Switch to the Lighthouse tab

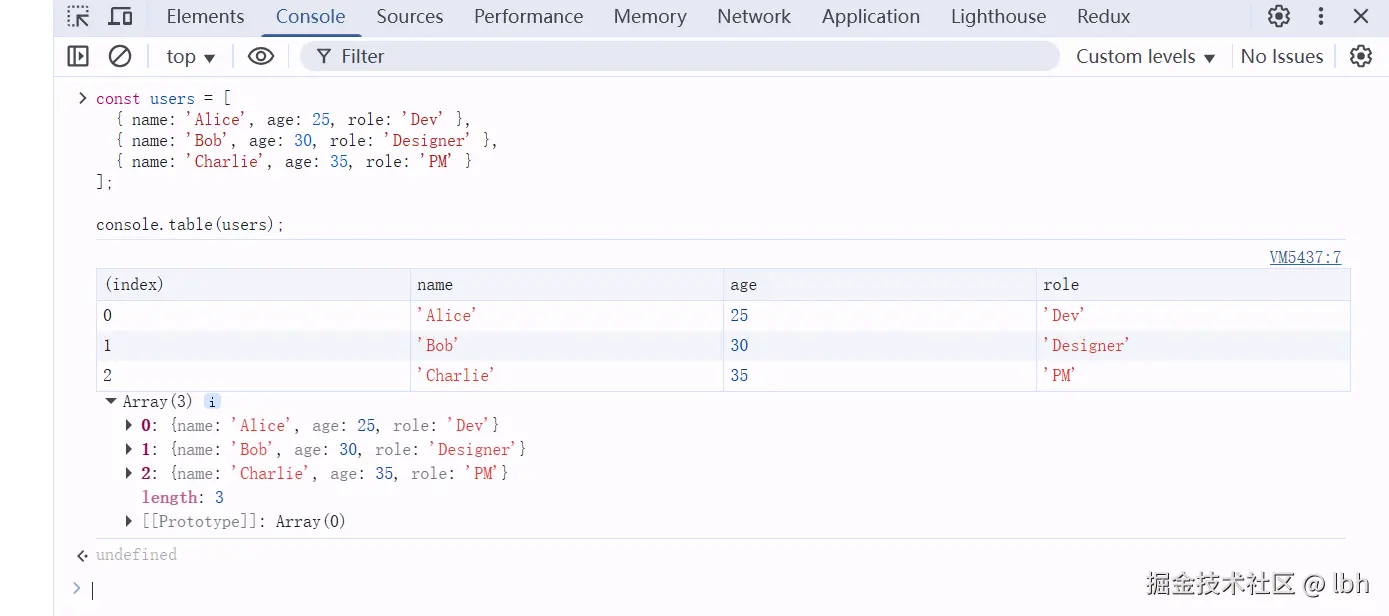(998, 17)
